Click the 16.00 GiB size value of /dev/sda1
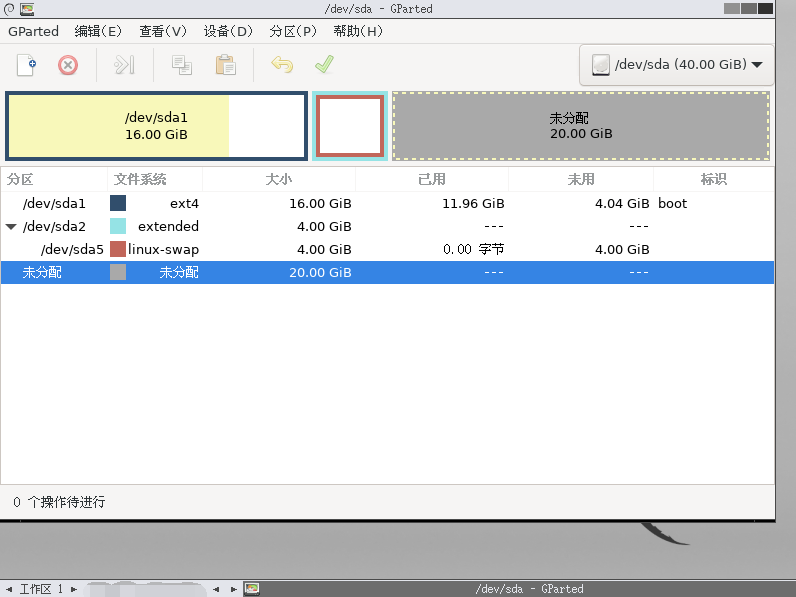Image resolution: width=796 pixels, height=597 pixels. [320, 204]
